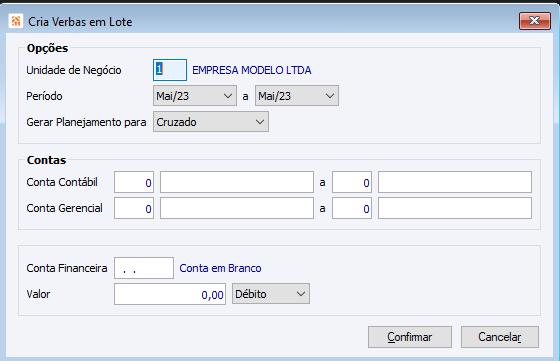Viewport: 560px width, 361px height.
Task: Click the Opções group heading
Action: tap(48, 48)
